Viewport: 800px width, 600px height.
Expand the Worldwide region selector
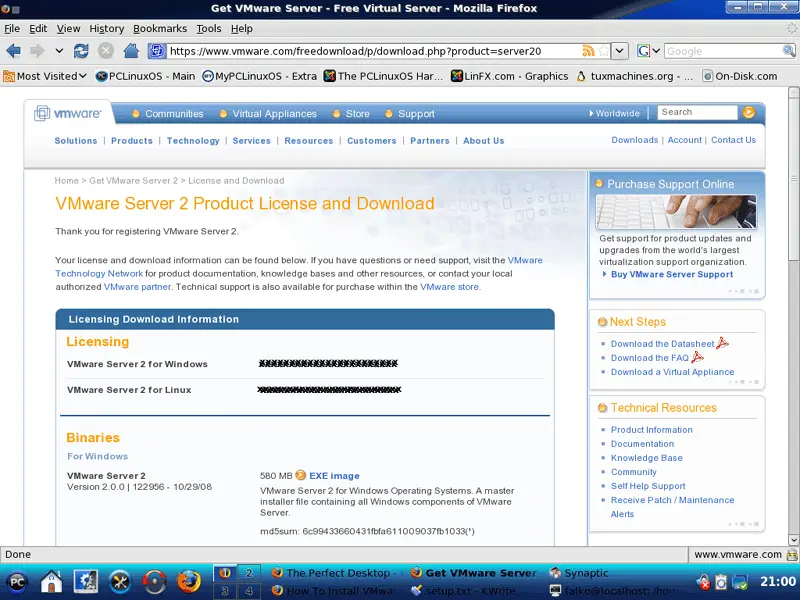[x=614, y=113]
